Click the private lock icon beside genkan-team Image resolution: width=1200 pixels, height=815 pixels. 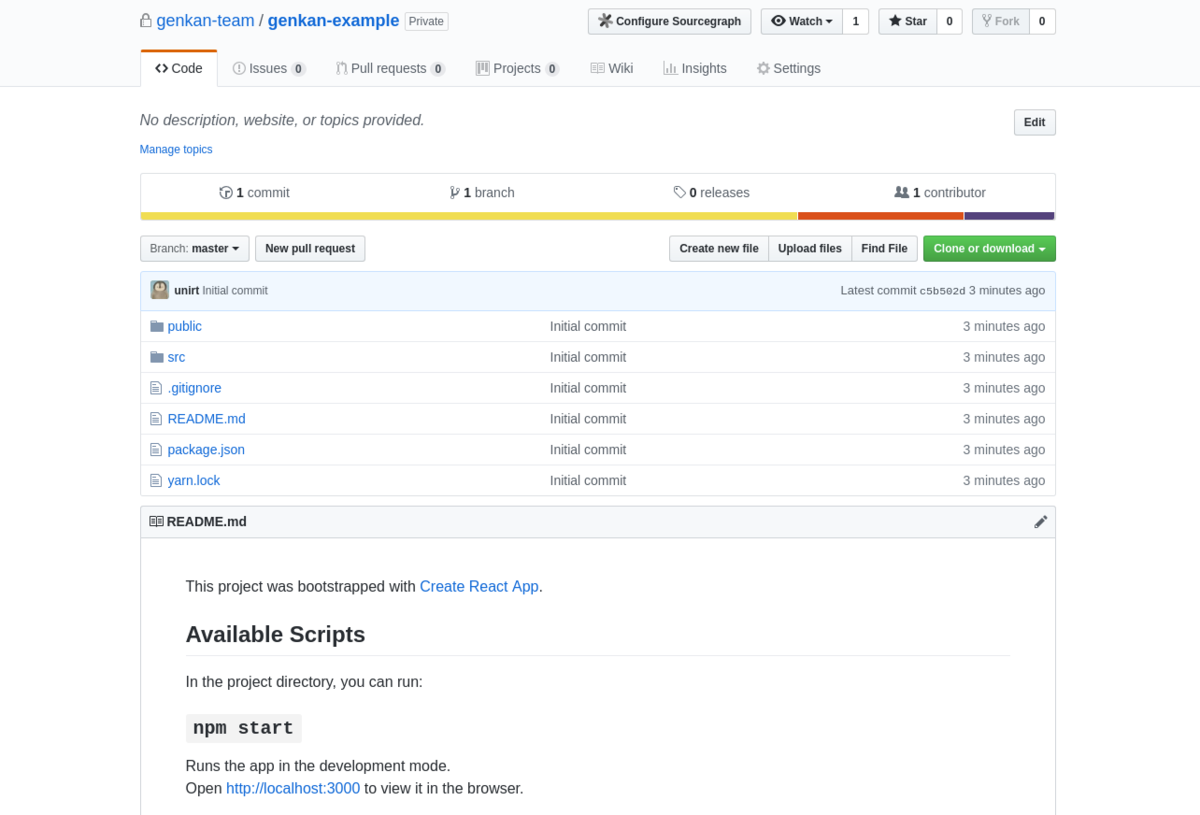pyautogui.click(x=146, y=21)
